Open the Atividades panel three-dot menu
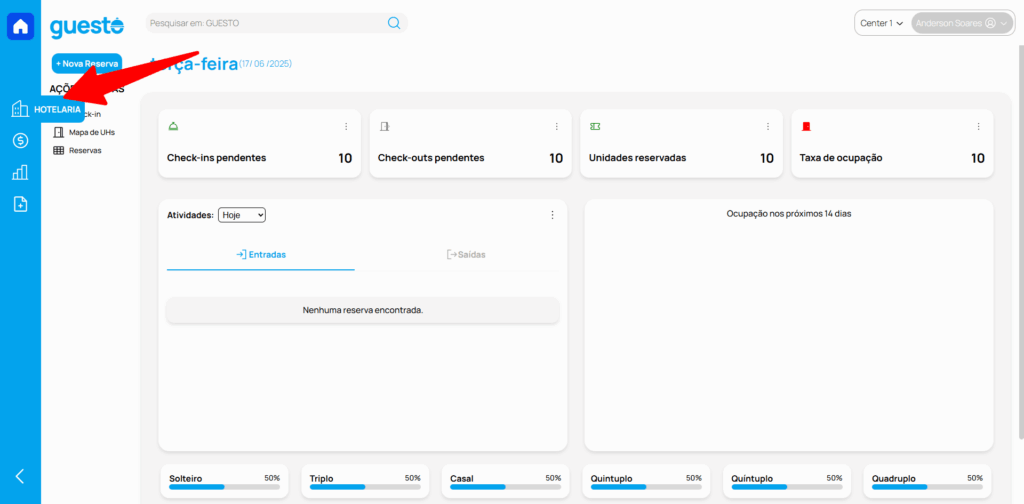 pyautogui.click(x=552, y=215)
